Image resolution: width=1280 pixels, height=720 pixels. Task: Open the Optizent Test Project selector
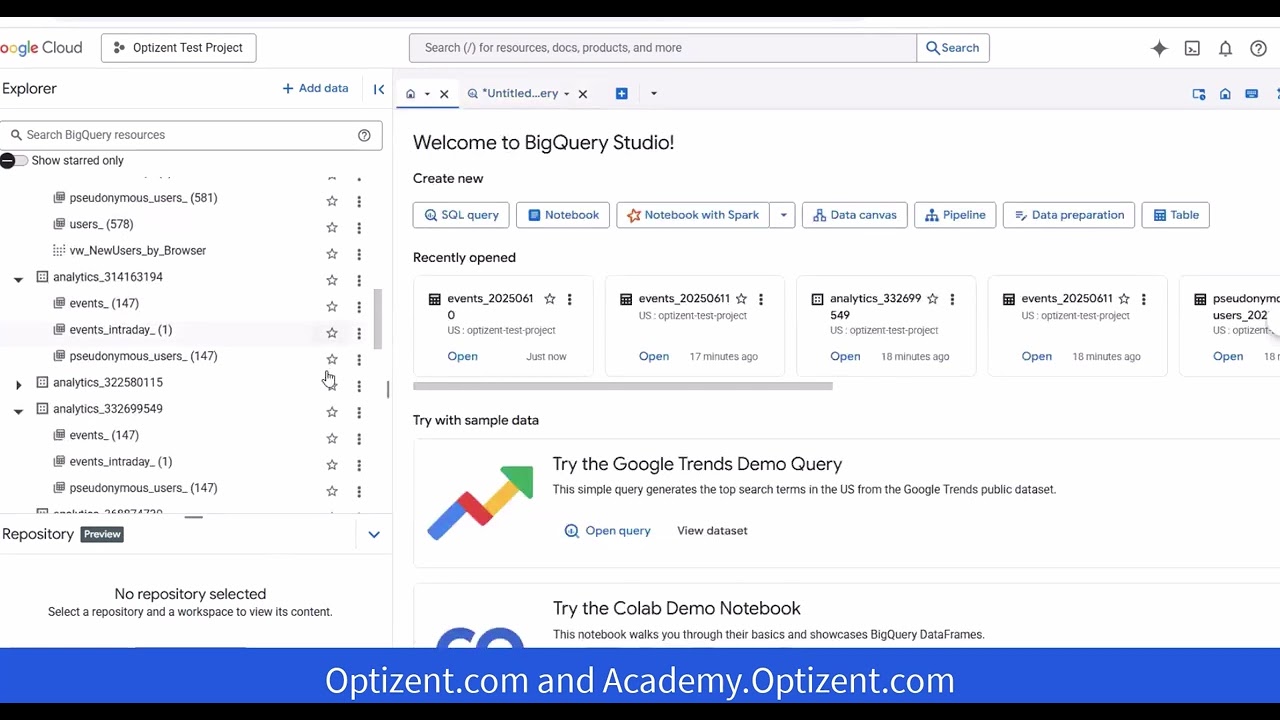click(178, 48)
